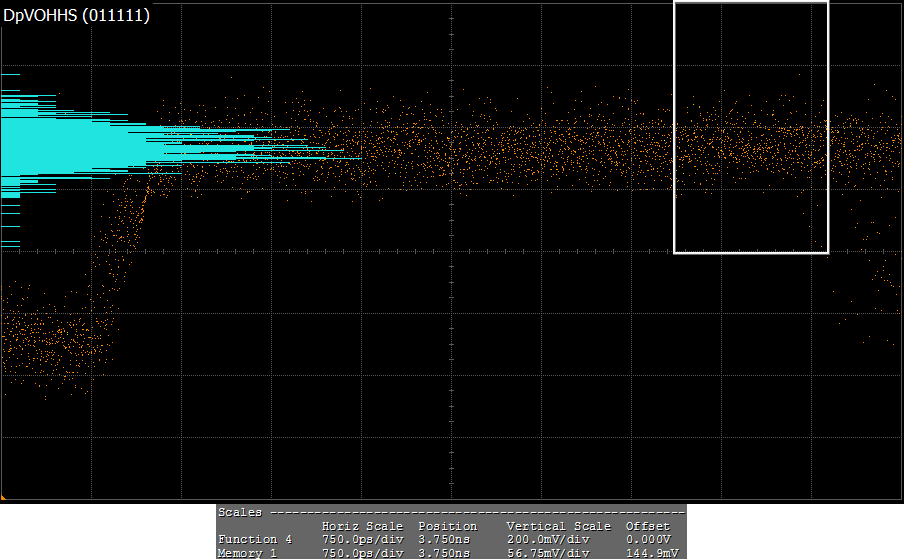
Task: Click the Horiz Scale column header
Action: point(362,526)
